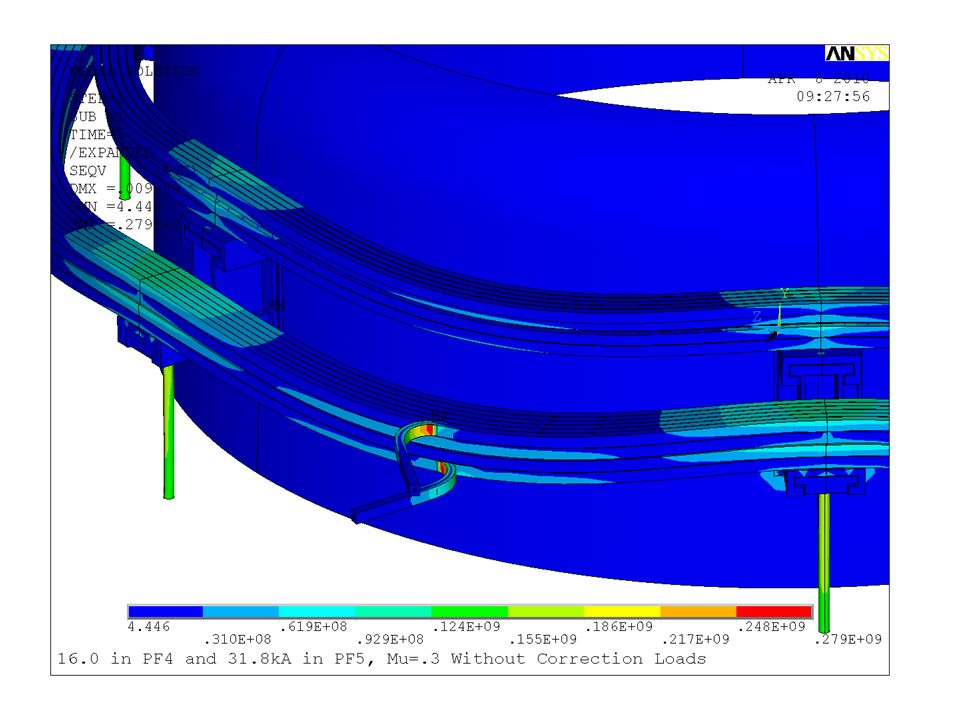Click the .217E+09 legend value
This screenshot has width=960, height=720.
pyautogui.click(x=696, y=639)
